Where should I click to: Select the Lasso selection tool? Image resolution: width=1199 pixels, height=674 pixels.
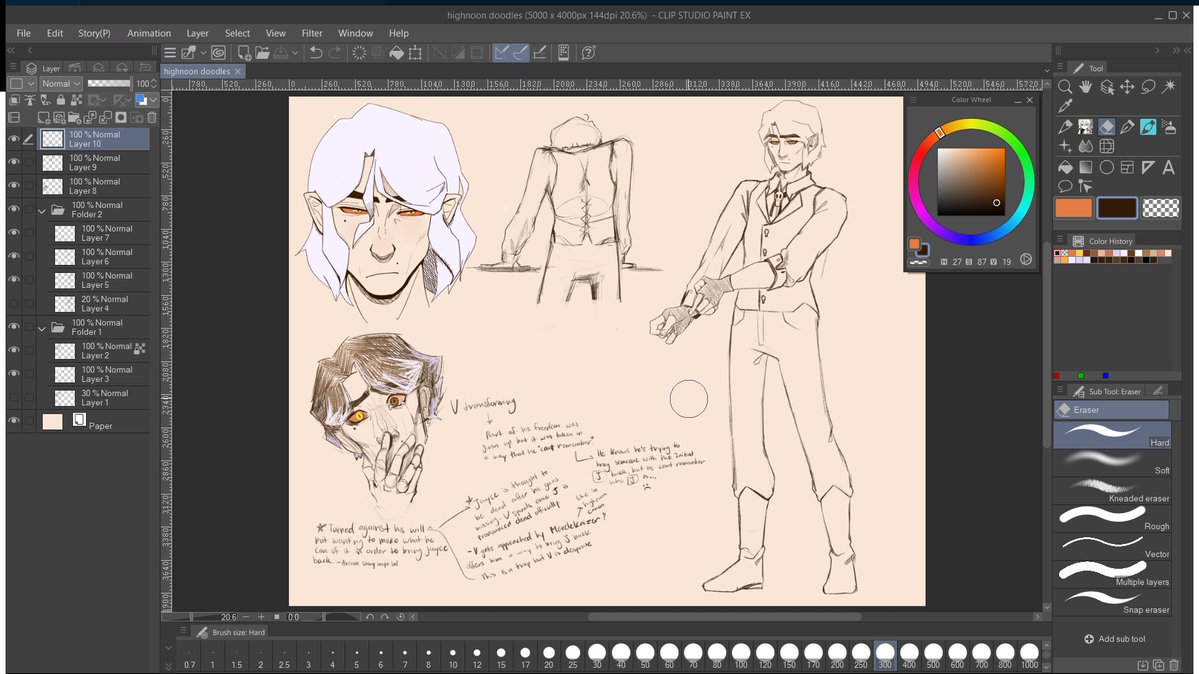point(1148,87)
